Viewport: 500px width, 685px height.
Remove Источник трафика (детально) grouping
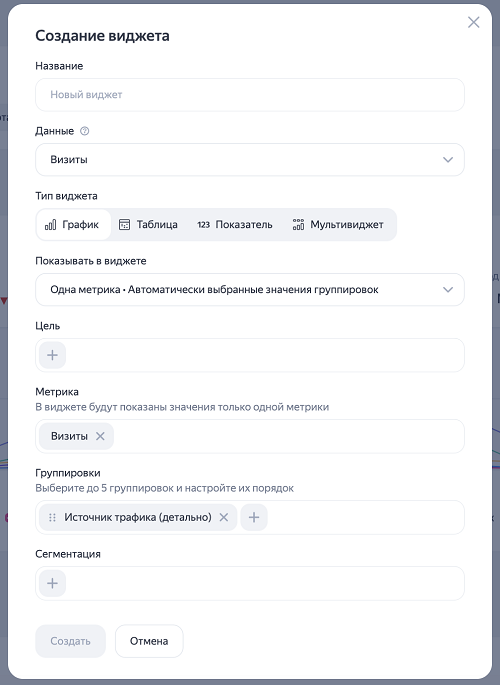[224, 517]
